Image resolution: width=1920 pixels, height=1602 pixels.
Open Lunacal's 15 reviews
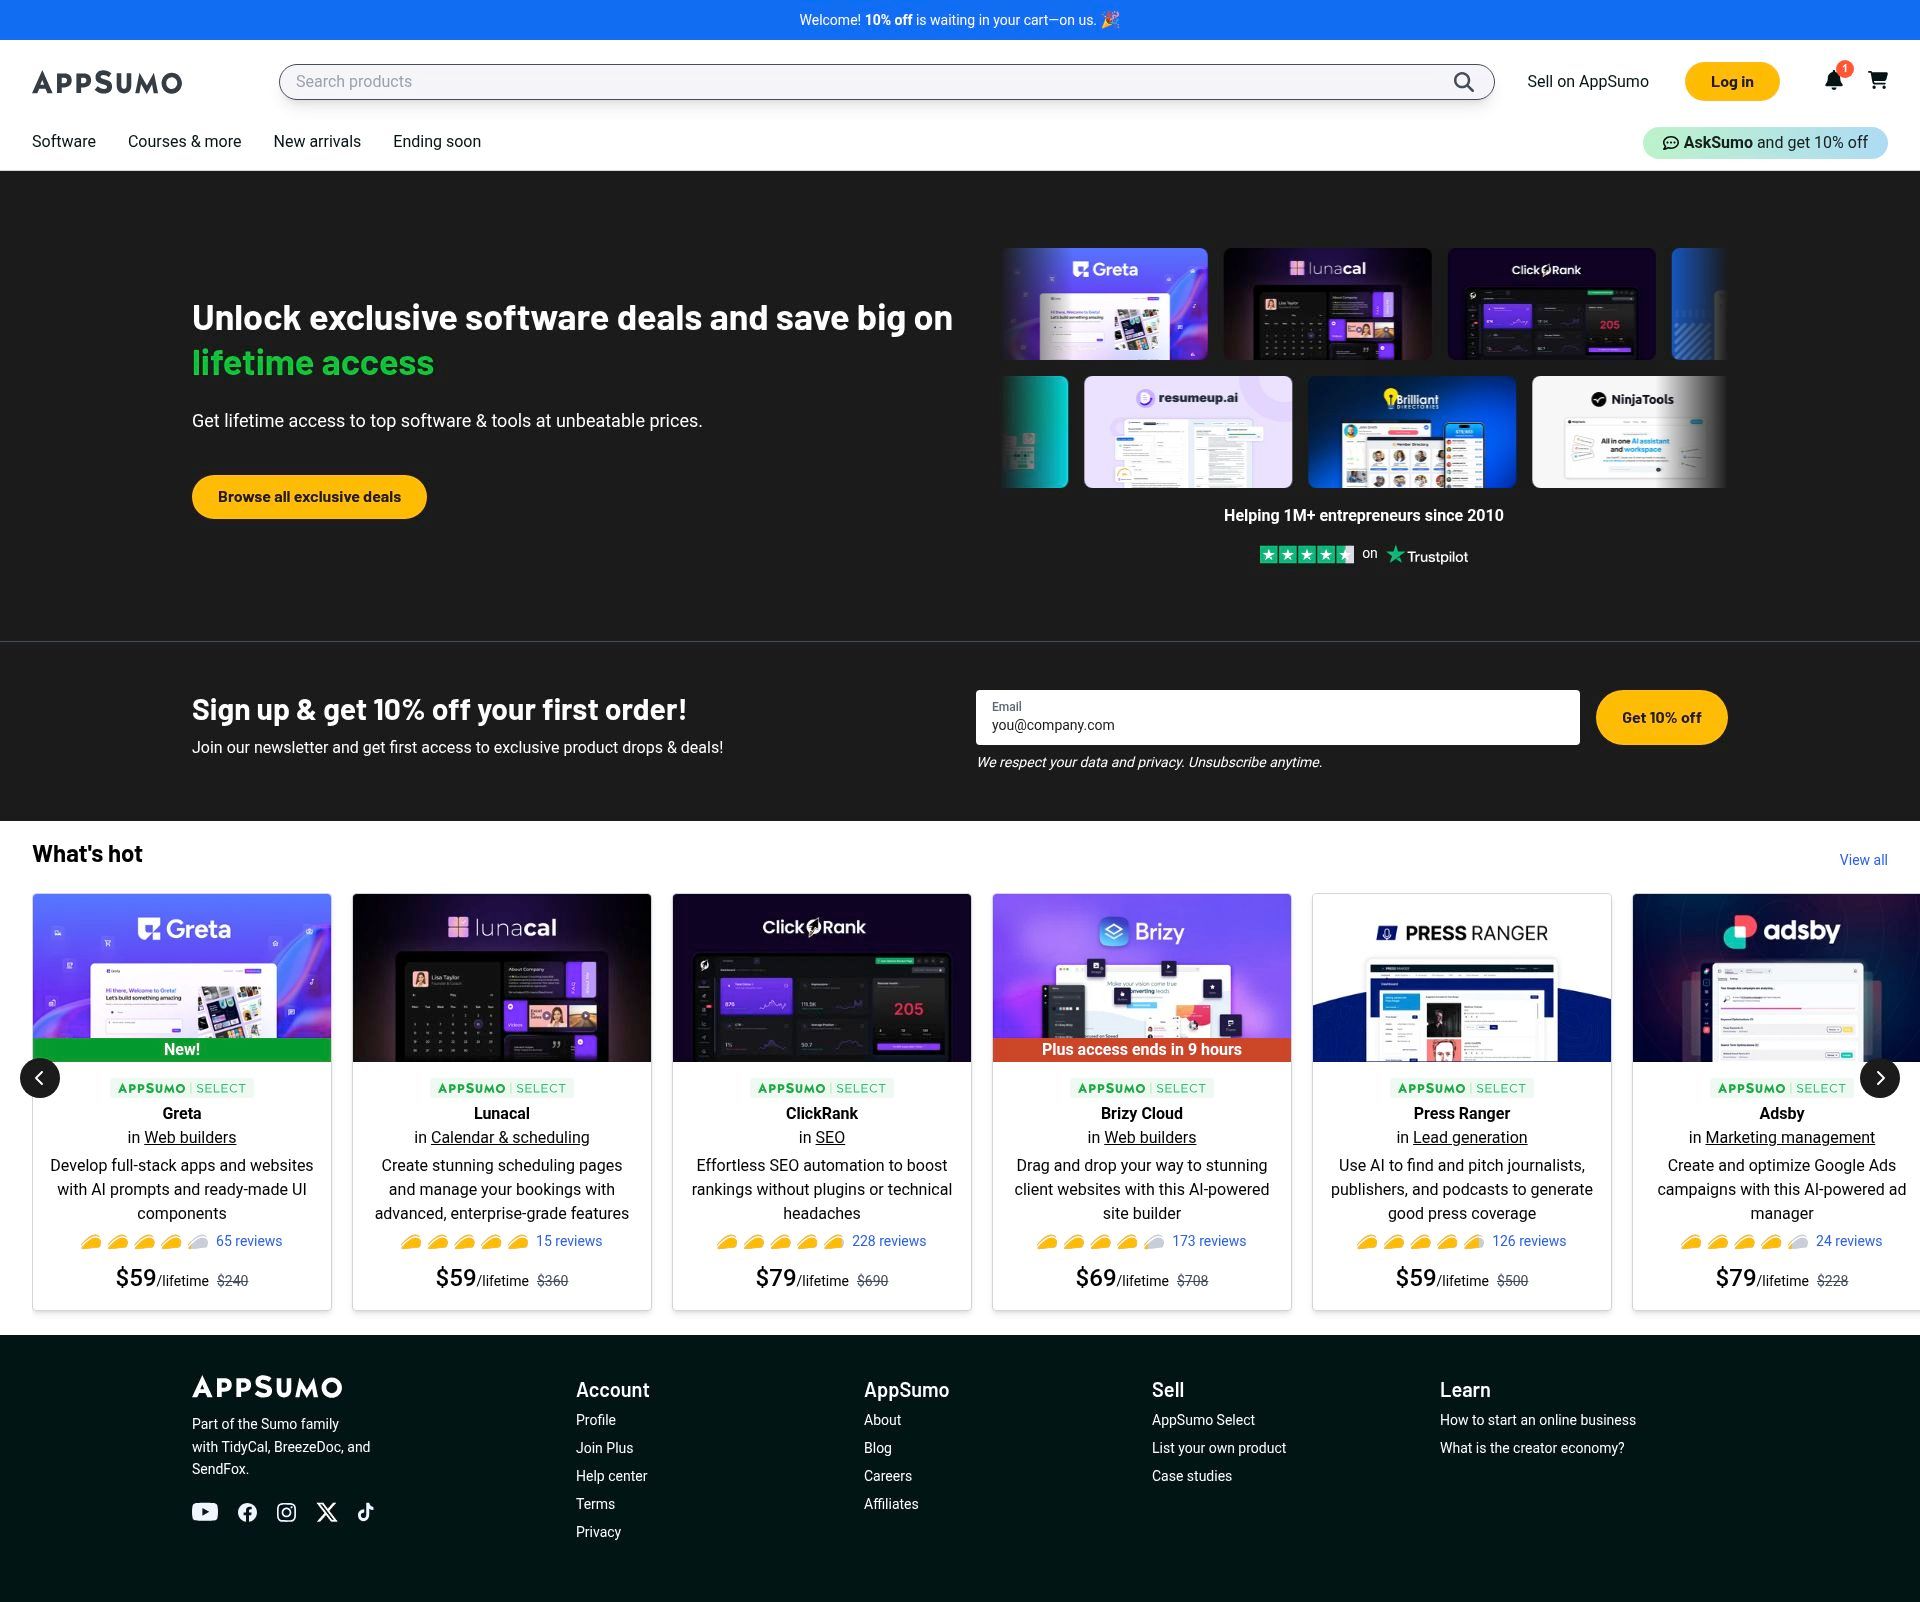[x=569, y=1241]
